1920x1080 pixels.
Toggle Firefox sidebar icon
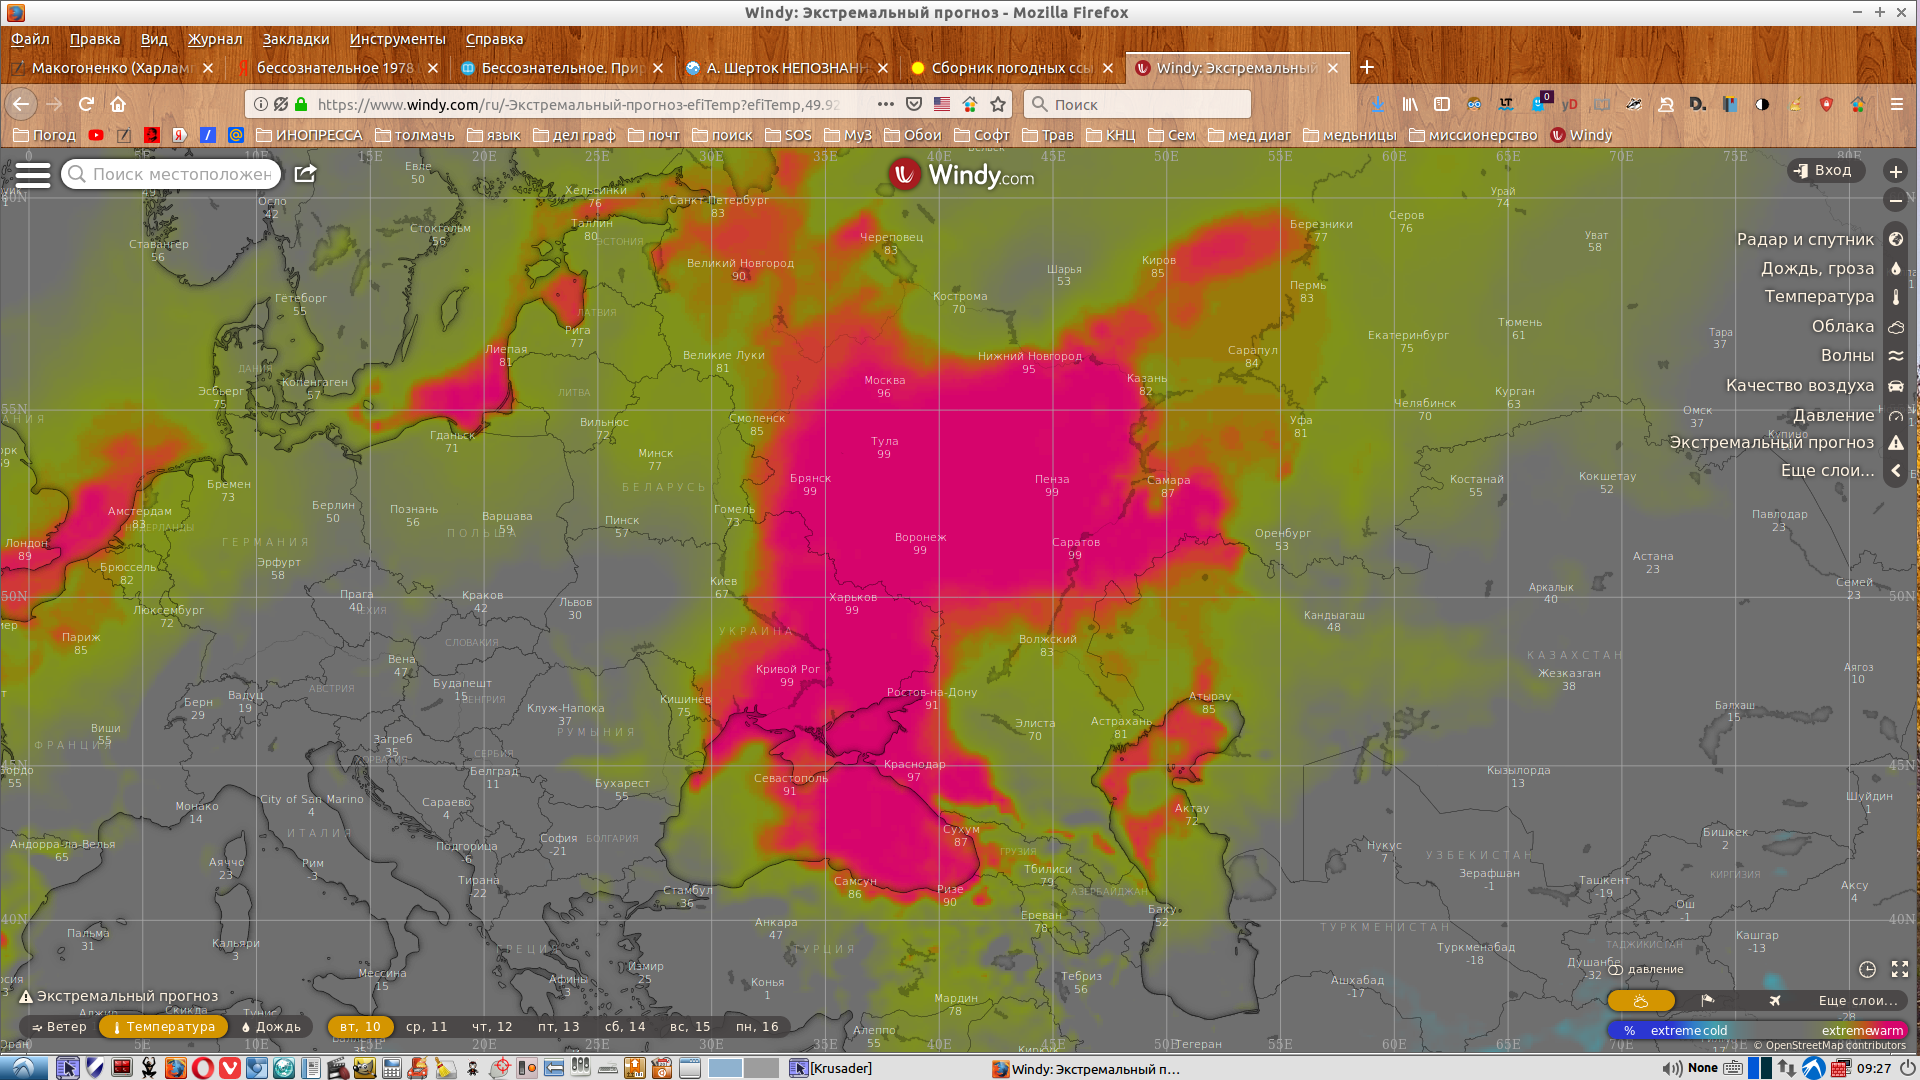(1442, 104)
